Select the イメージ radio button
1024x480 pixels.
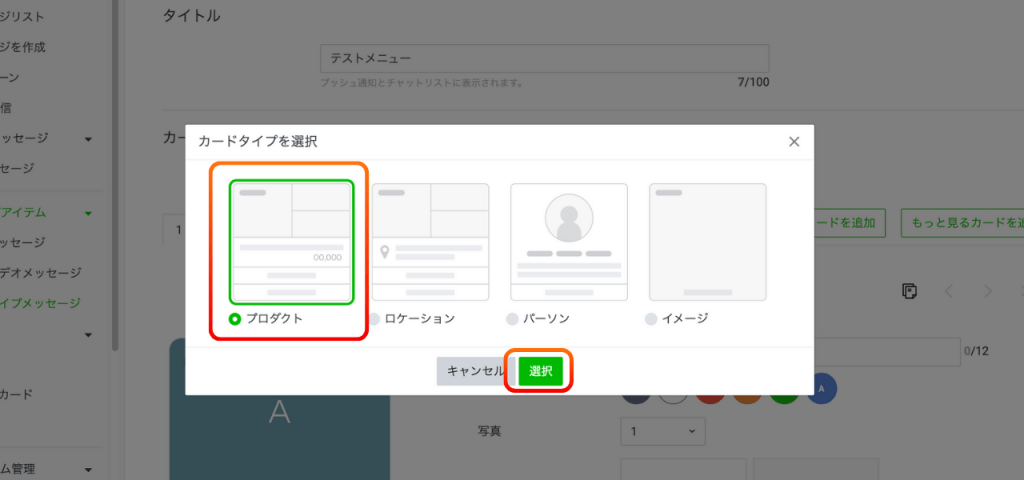(x=651, y=319)
